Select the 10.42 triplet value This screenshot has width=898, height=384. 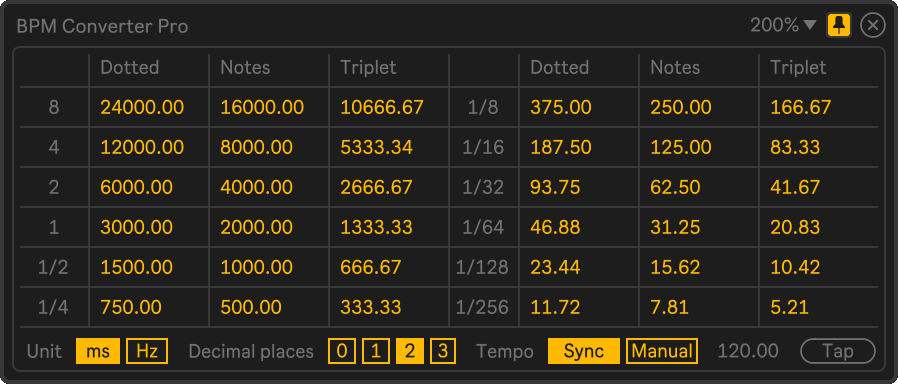pyautogui.click(x=795, y=267)
